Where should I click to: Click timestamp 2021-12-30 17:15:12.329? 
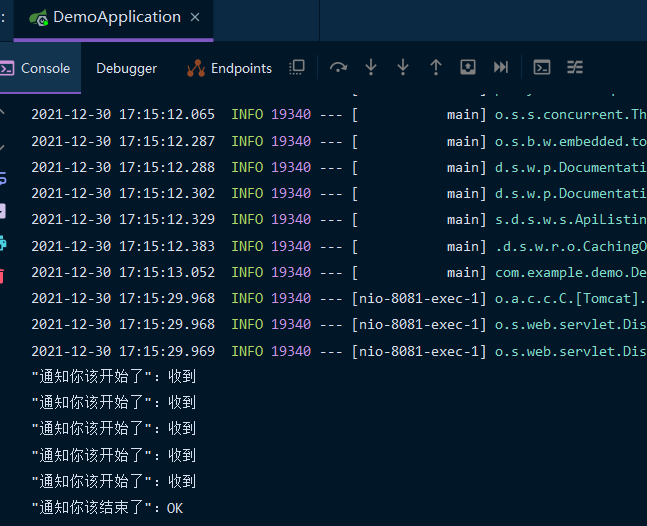click(x=123, y=219)
